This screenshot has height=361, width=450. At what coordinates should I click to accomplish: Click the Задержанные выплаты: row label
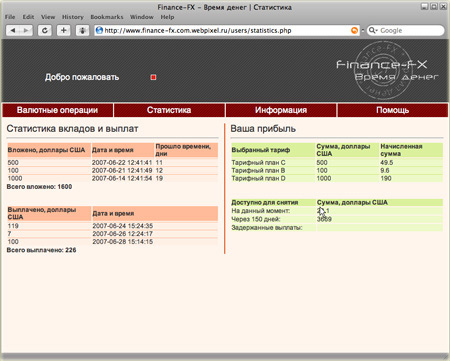click(267, 228)
